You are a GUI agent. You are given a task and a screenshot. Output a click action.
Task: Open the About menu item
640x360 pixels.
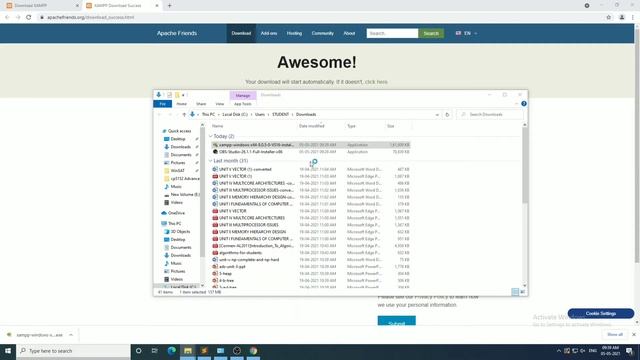[349, 33]
